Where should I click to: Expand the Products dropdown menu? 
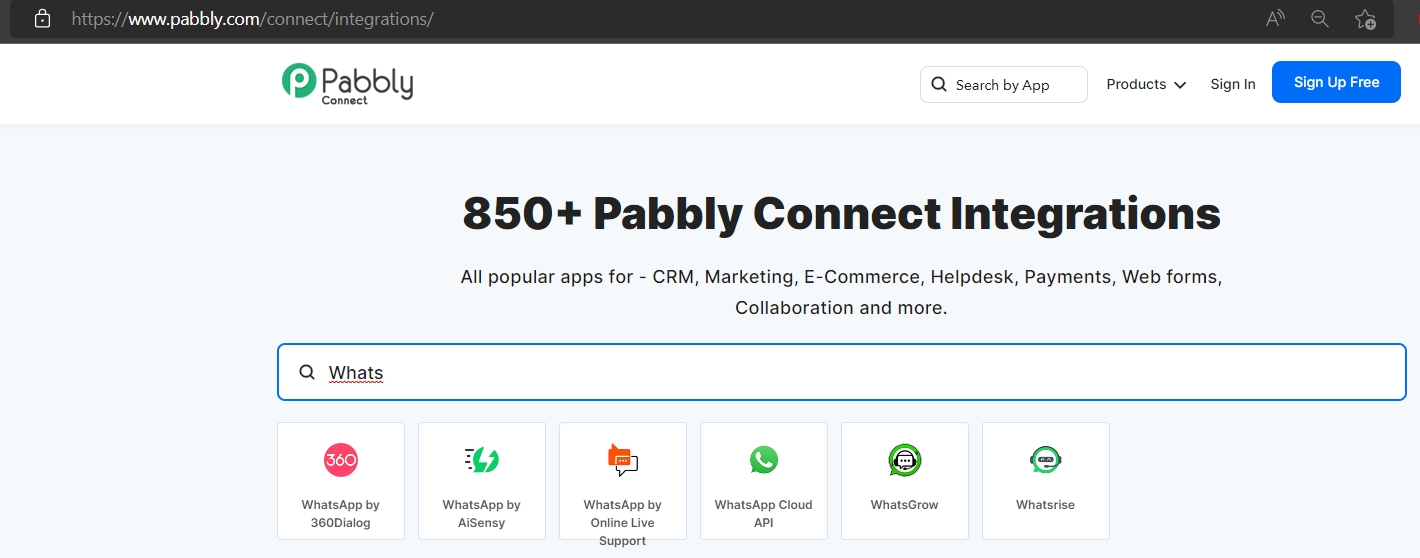(x=1146, y=84)
